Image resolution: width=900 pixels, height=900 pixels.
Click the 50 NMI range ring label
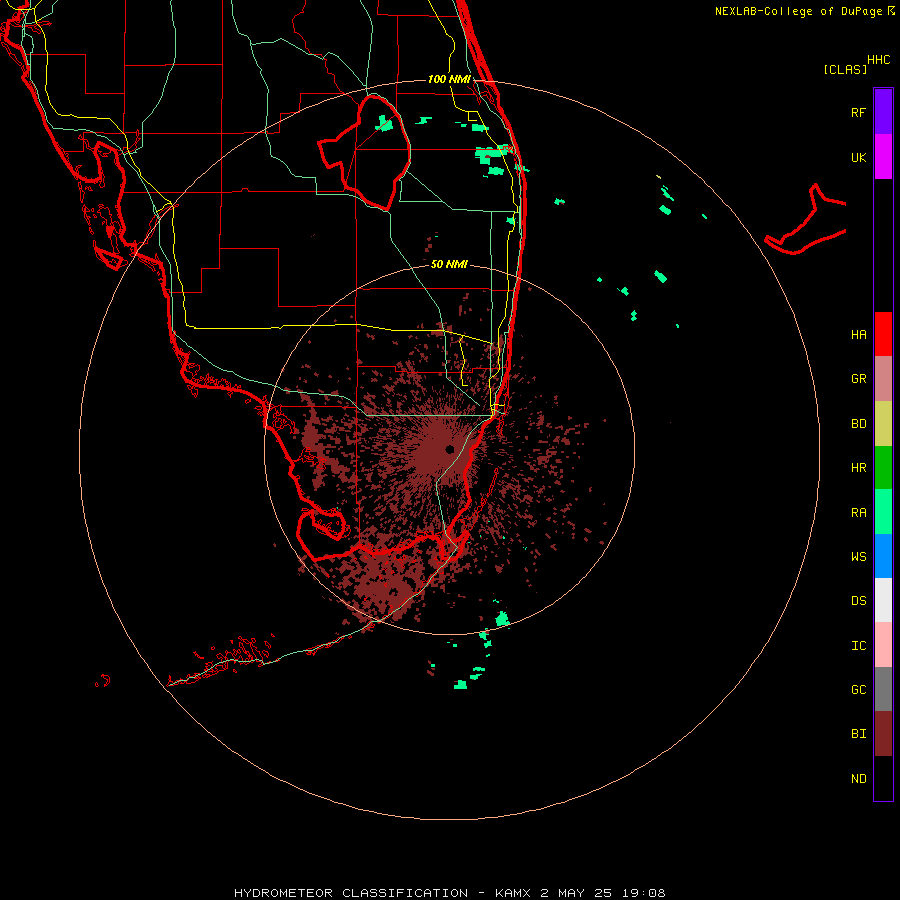click(449, 264)
